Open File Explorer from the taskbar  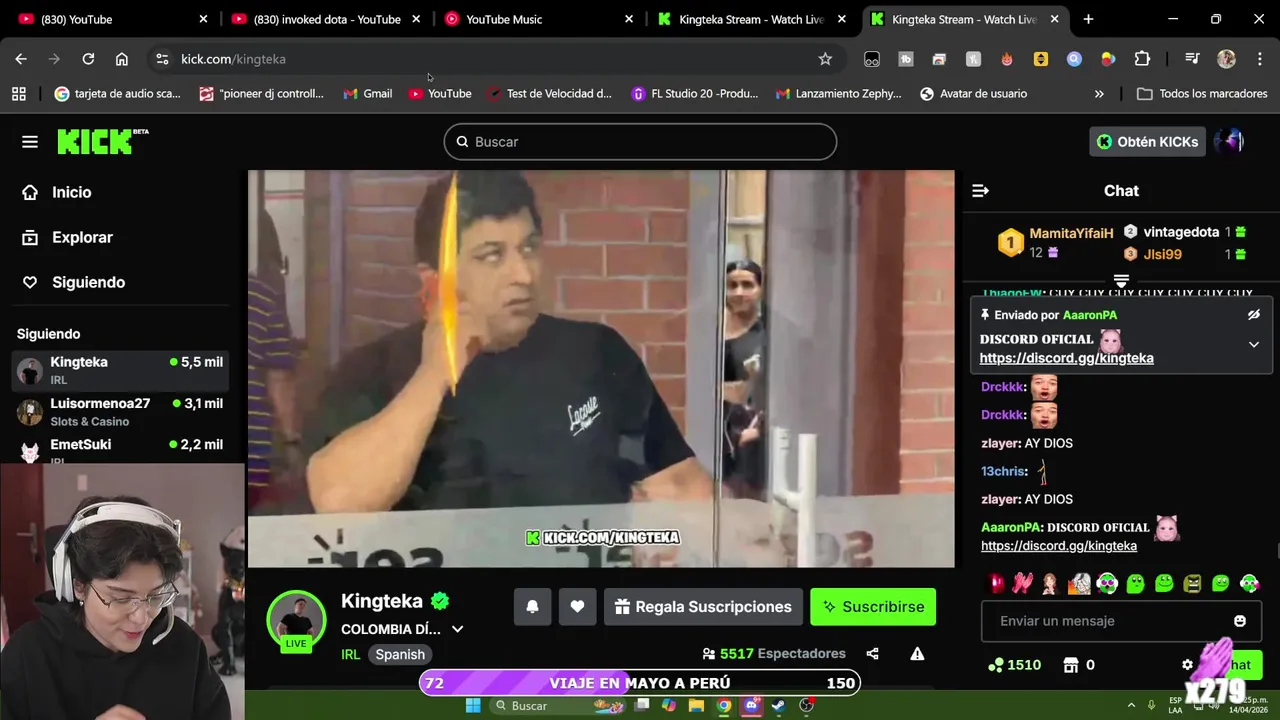point(697,705)
